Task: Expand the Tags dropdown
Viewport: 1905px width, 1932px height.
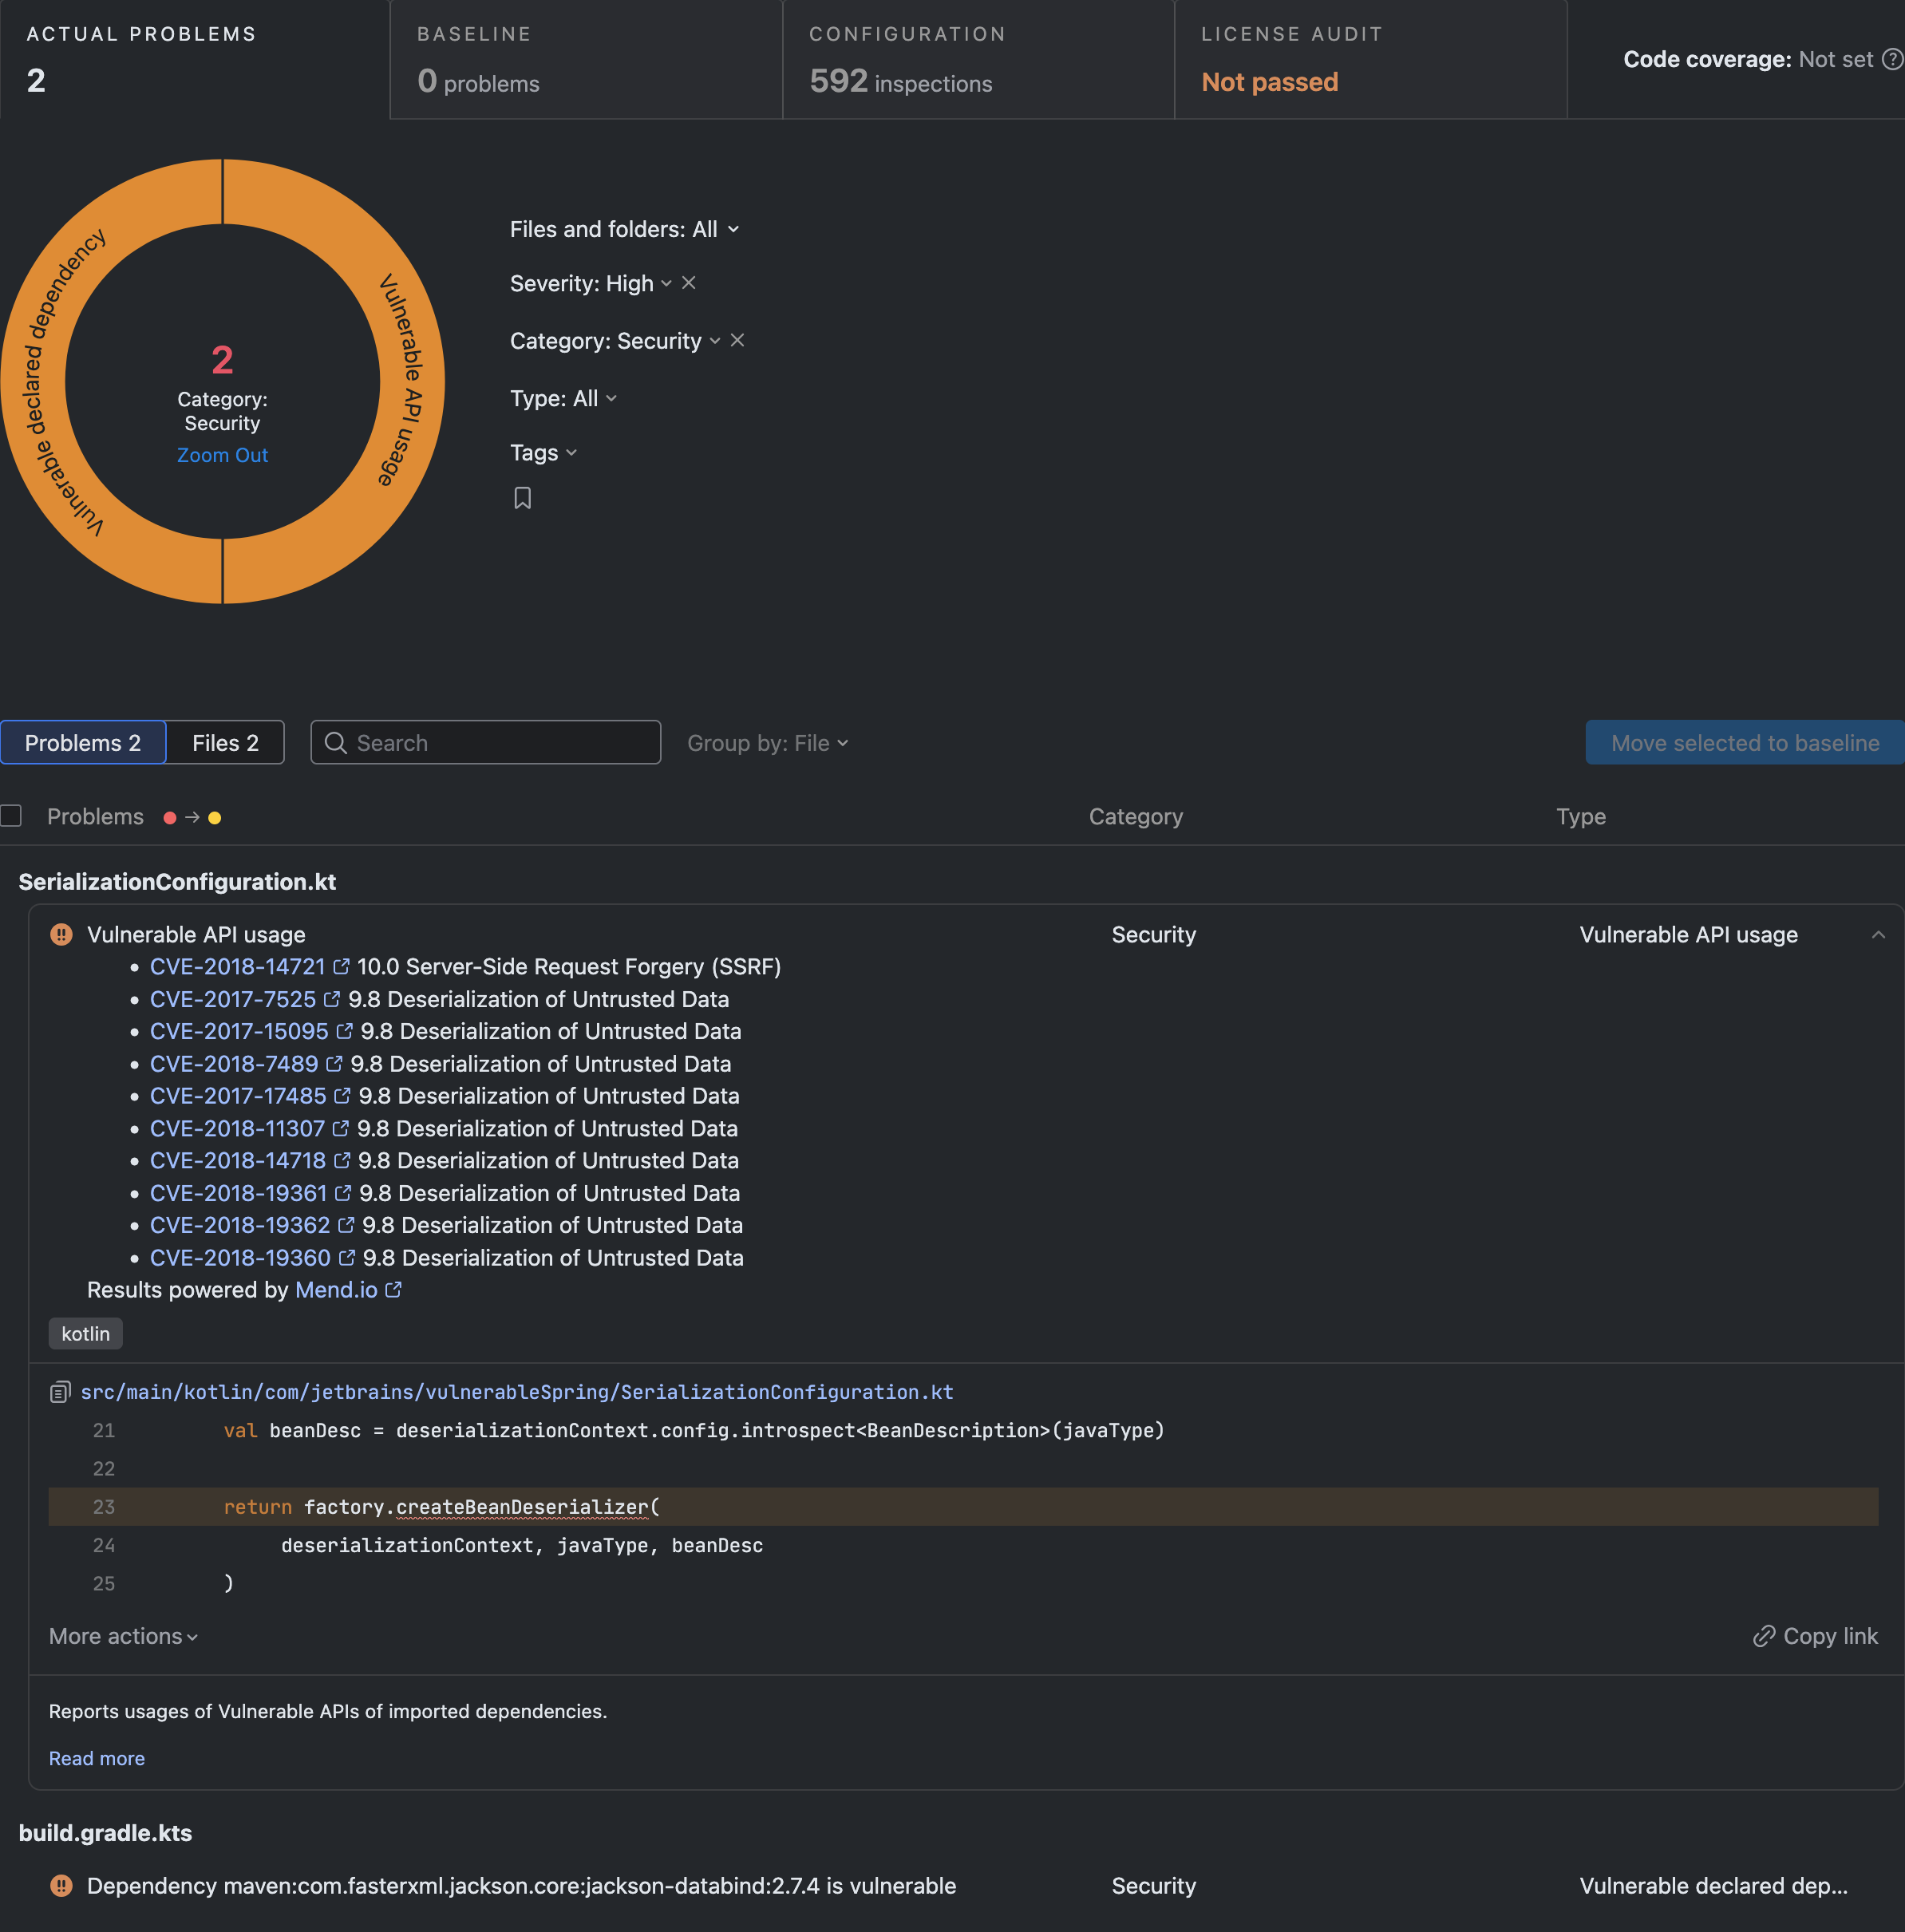Action: 543,453
